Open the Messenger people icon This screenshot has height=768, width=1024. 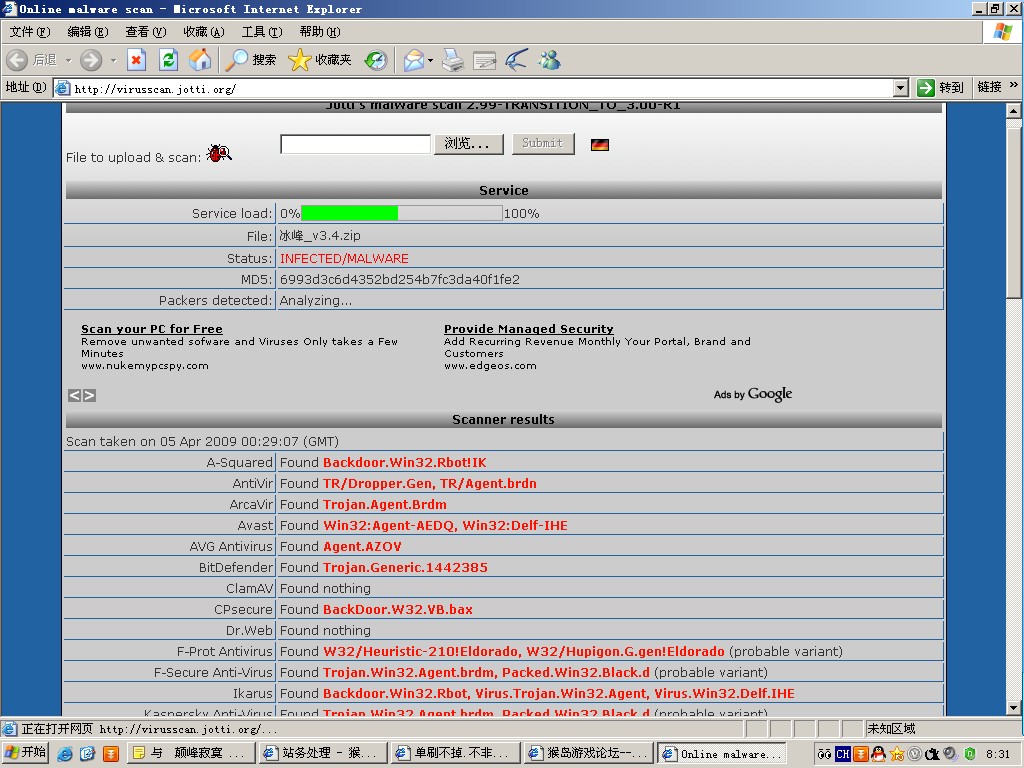click(x=549, y=60)
